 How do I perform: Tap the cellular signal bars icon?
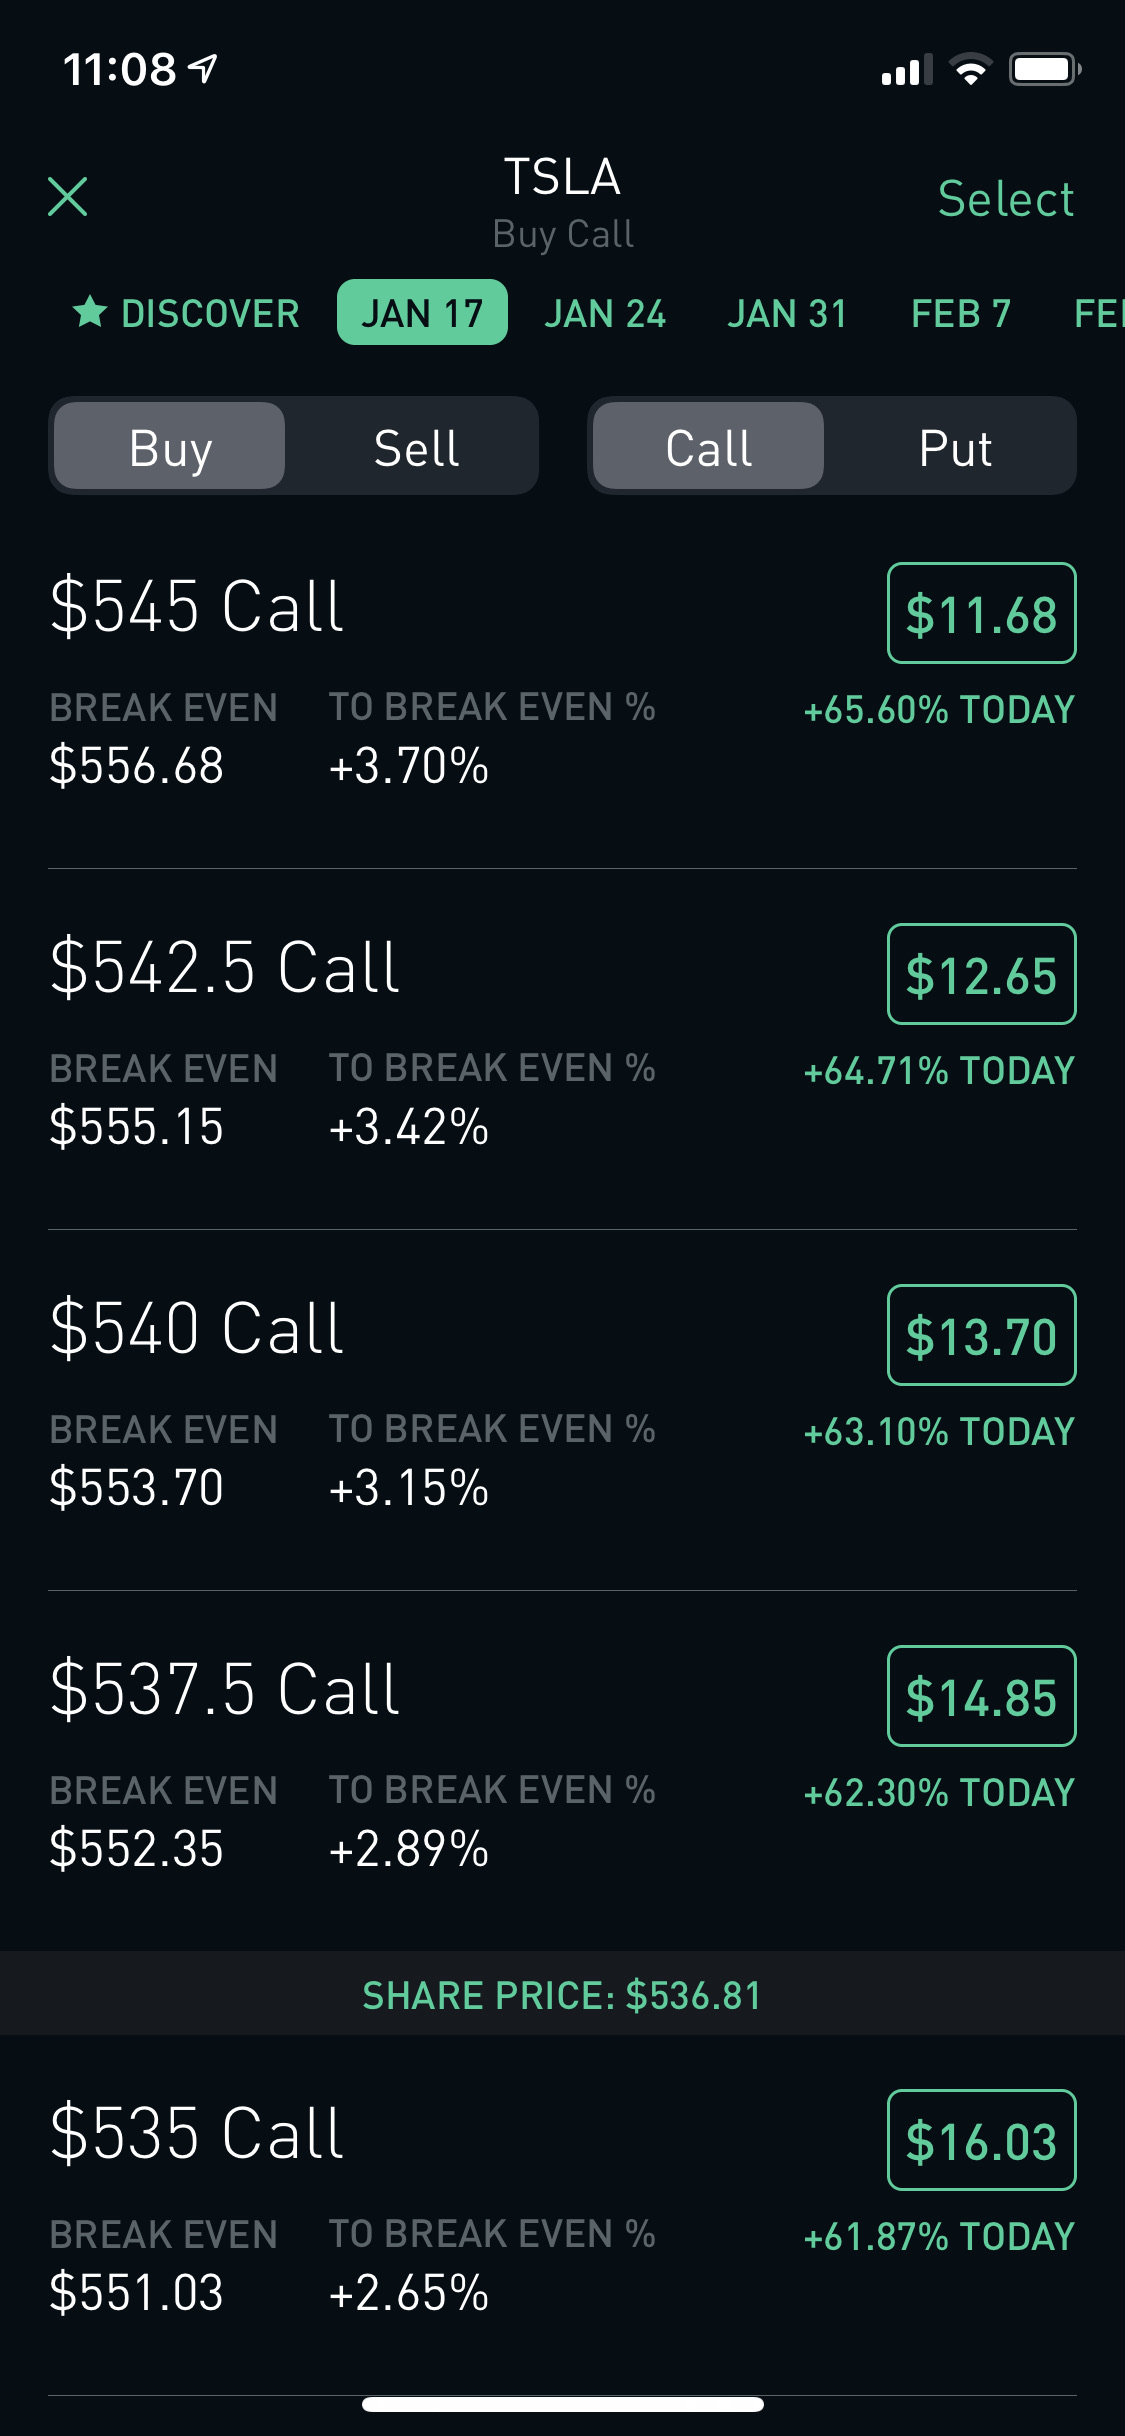[906, 70]
